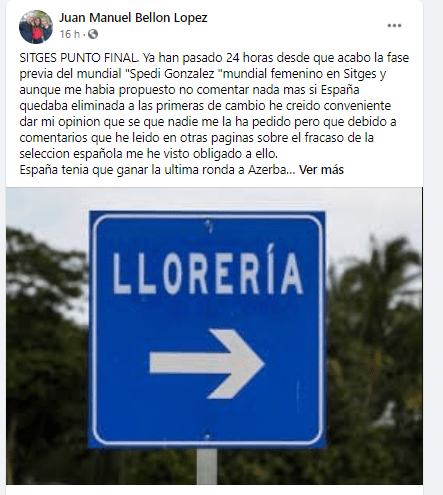443x495 pixels.
Task: Click the author name Juan Manuel Bellon Lopez
Action: coord(133,18)
